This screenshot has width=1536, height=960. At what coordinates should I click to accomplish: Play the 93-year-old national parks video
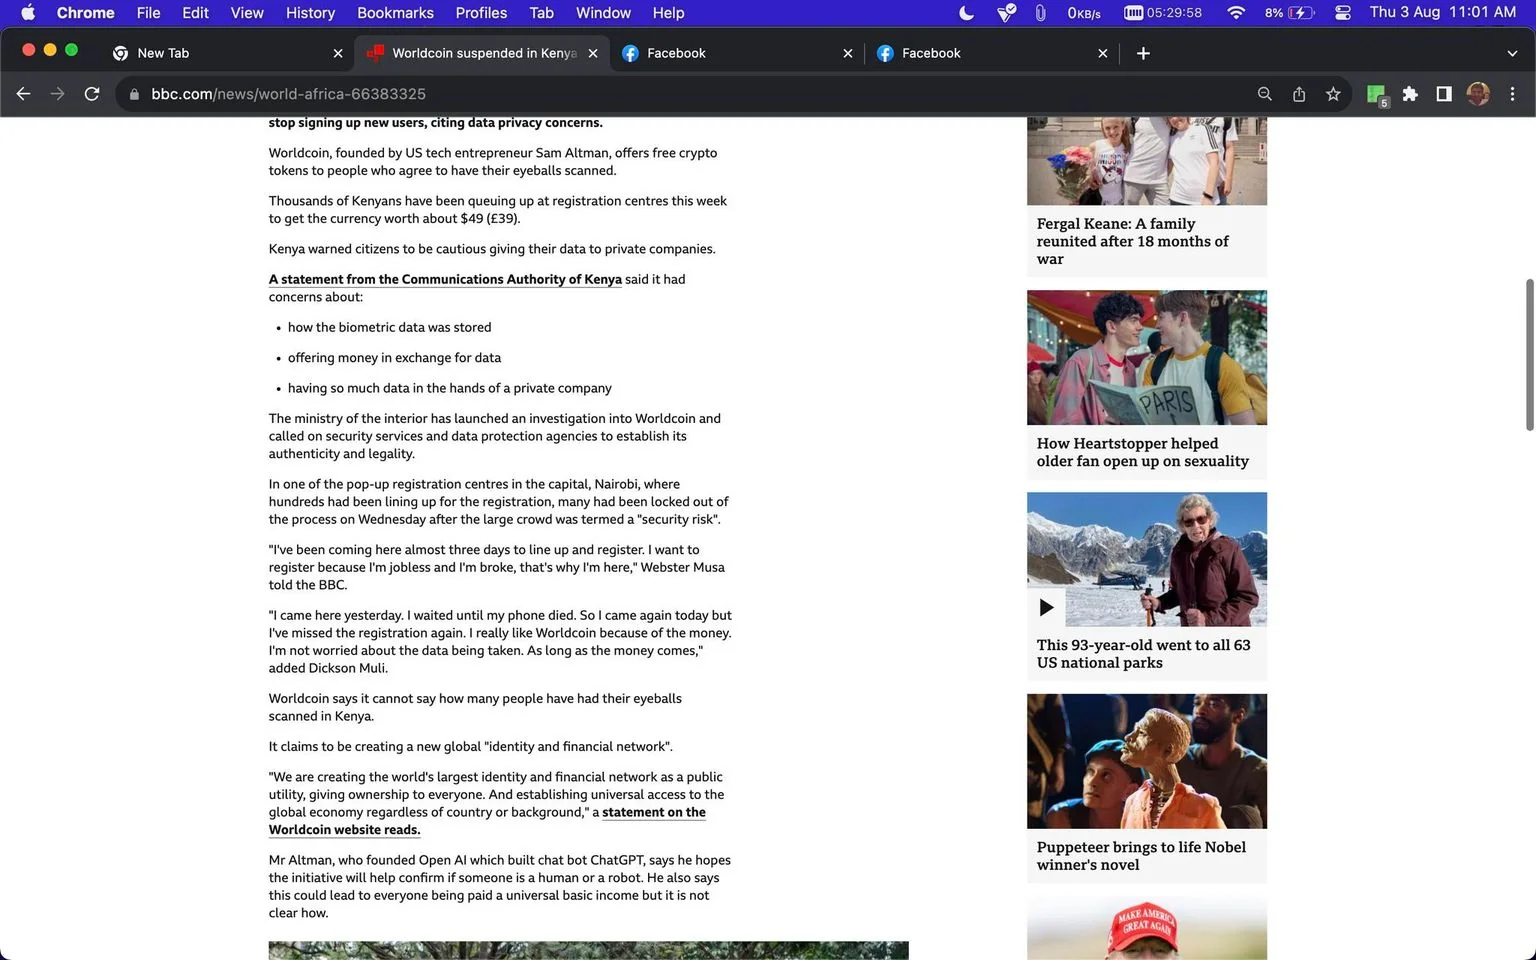(1046, 607)
